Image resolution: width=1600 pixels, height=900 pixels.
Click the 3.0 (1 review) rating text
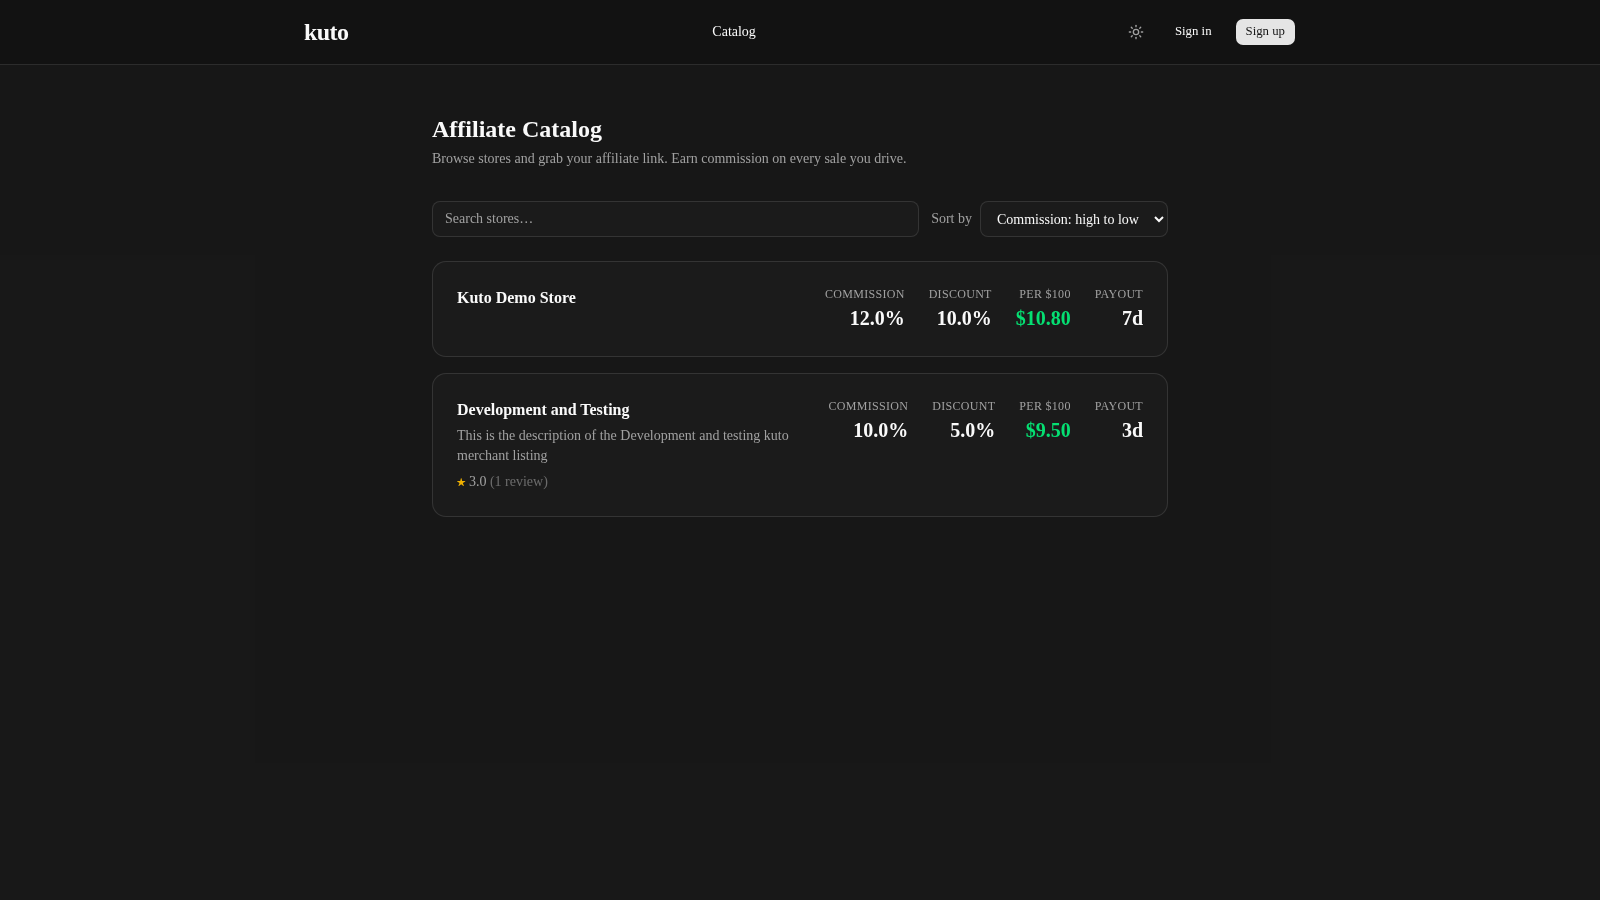(508, 482)
